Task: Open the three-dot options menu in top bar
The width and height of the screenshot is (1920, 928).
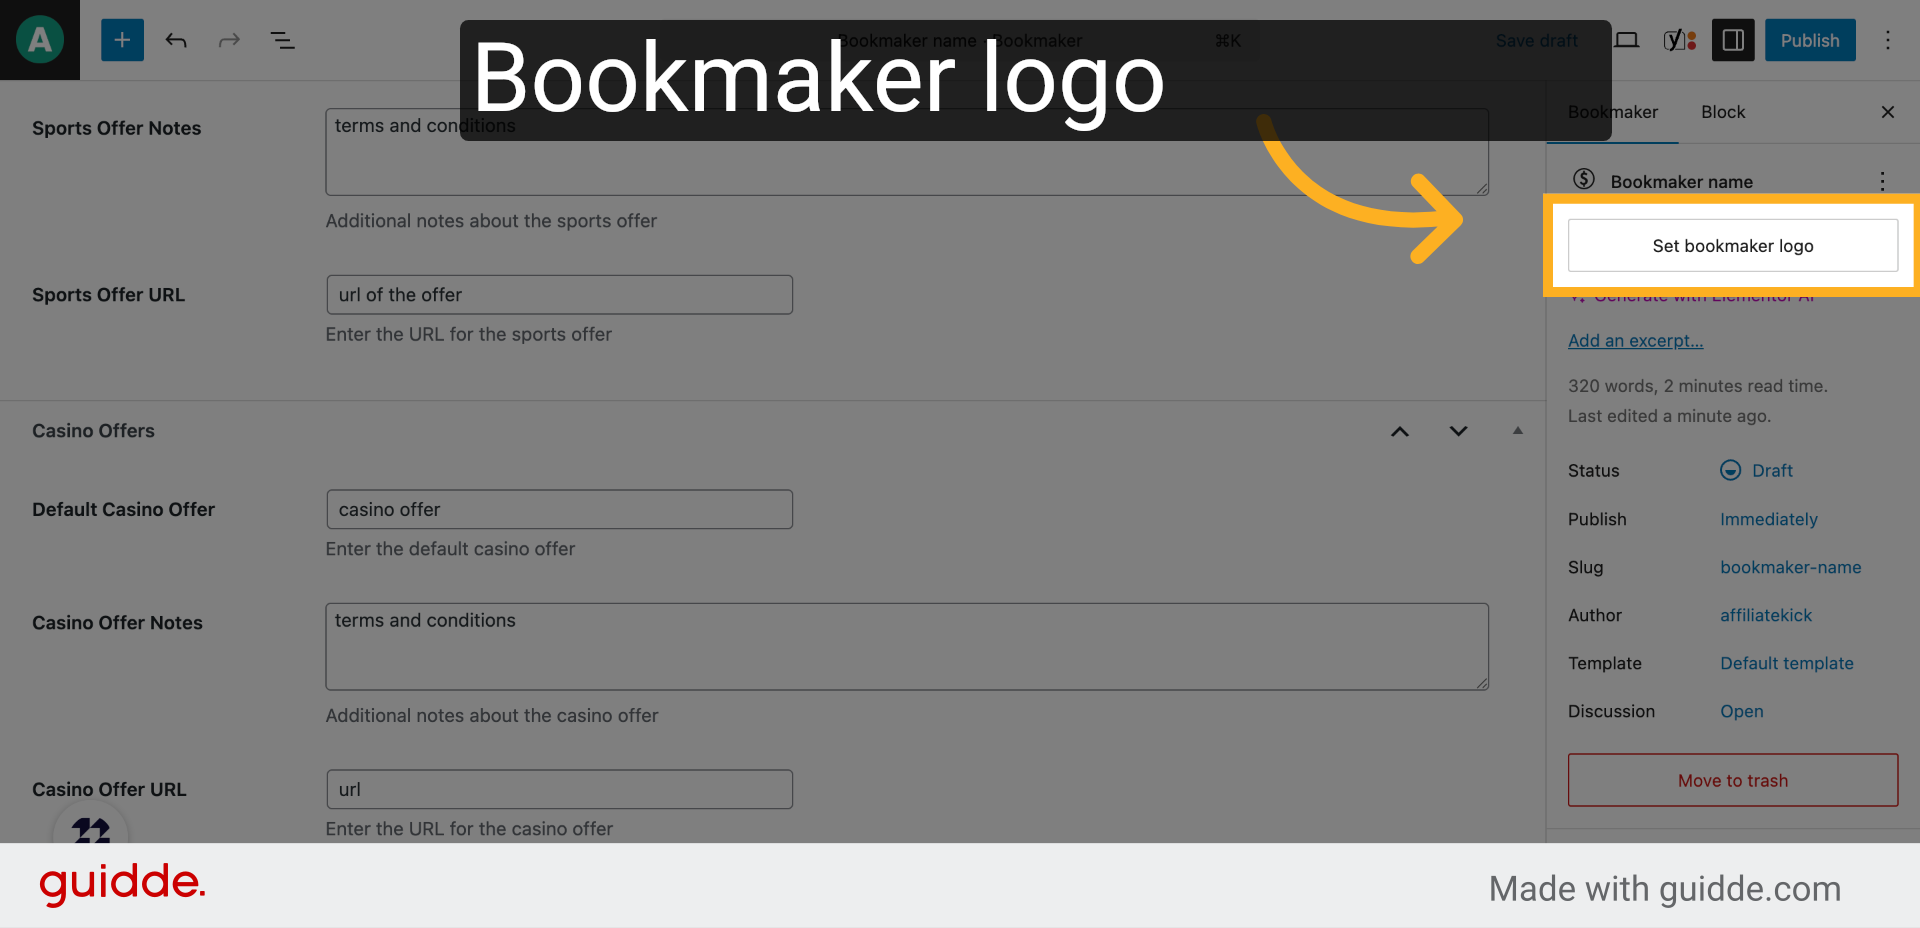Action: [x=1888, y=40]
